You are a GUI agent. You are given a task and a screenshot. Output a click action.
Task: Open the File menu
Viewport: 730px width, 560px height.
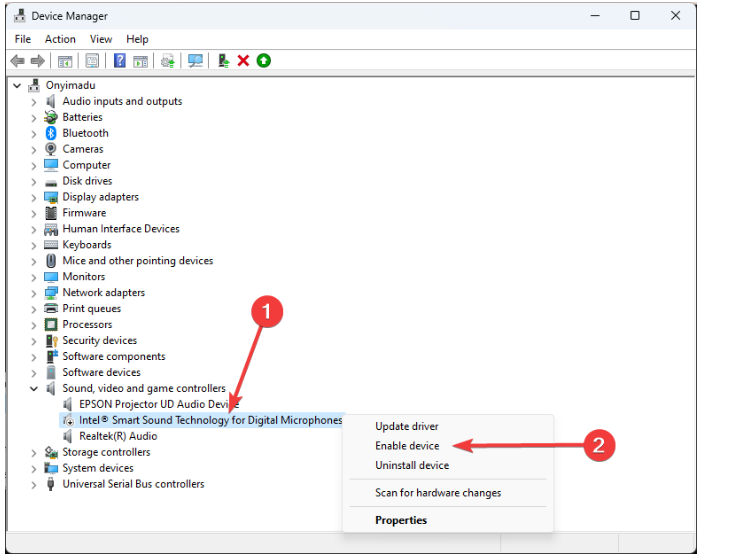pos(22,39)
